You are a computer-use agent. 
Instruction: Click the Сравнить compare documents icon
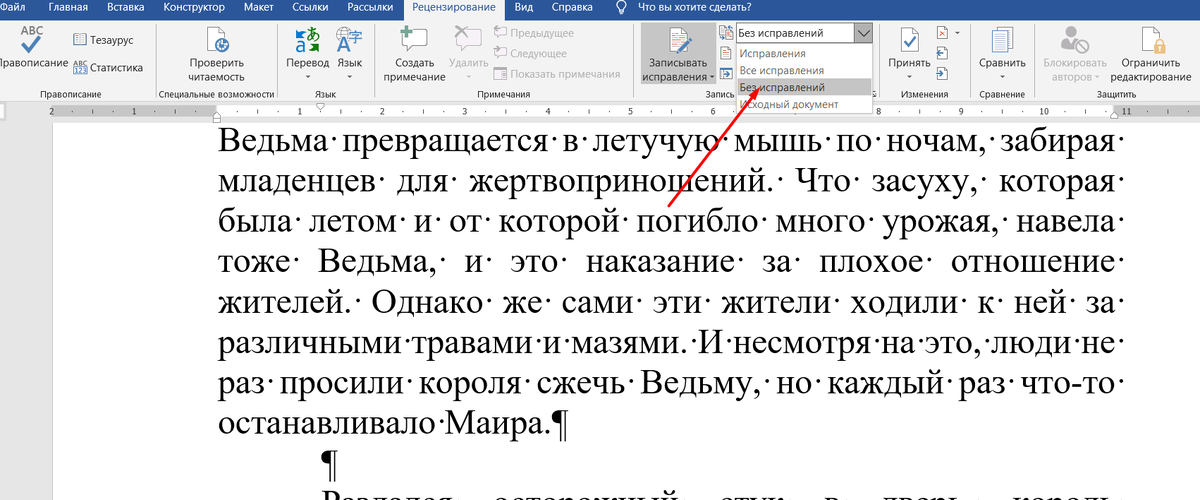[x=1001, y=40]
